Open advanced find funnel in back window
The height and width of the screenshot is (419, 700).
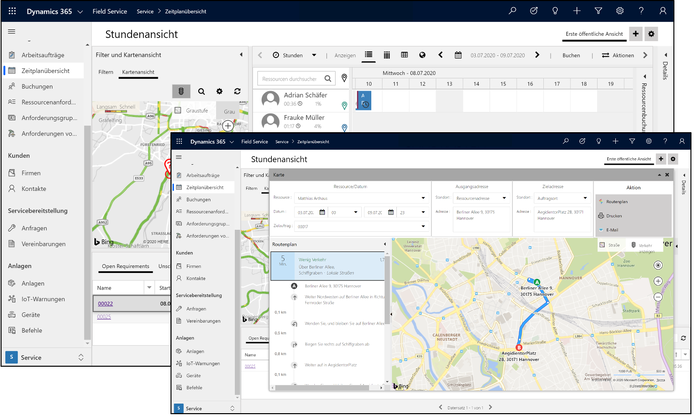coord(598,11)
